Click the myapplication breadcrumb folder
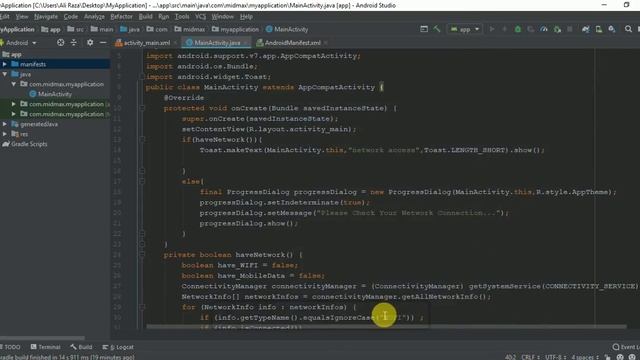 [235, 29]
